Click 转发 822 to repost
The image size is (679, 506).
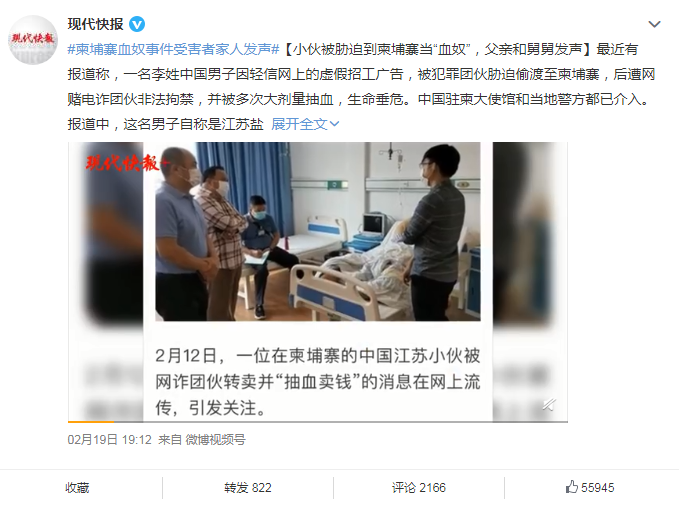point(248,488)
